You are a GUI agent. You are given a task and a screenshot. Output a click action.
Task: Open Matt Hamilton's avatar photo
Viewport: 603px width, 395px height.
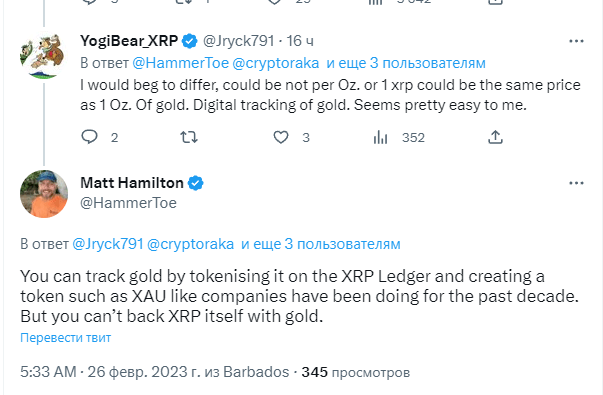click(44, 194)
